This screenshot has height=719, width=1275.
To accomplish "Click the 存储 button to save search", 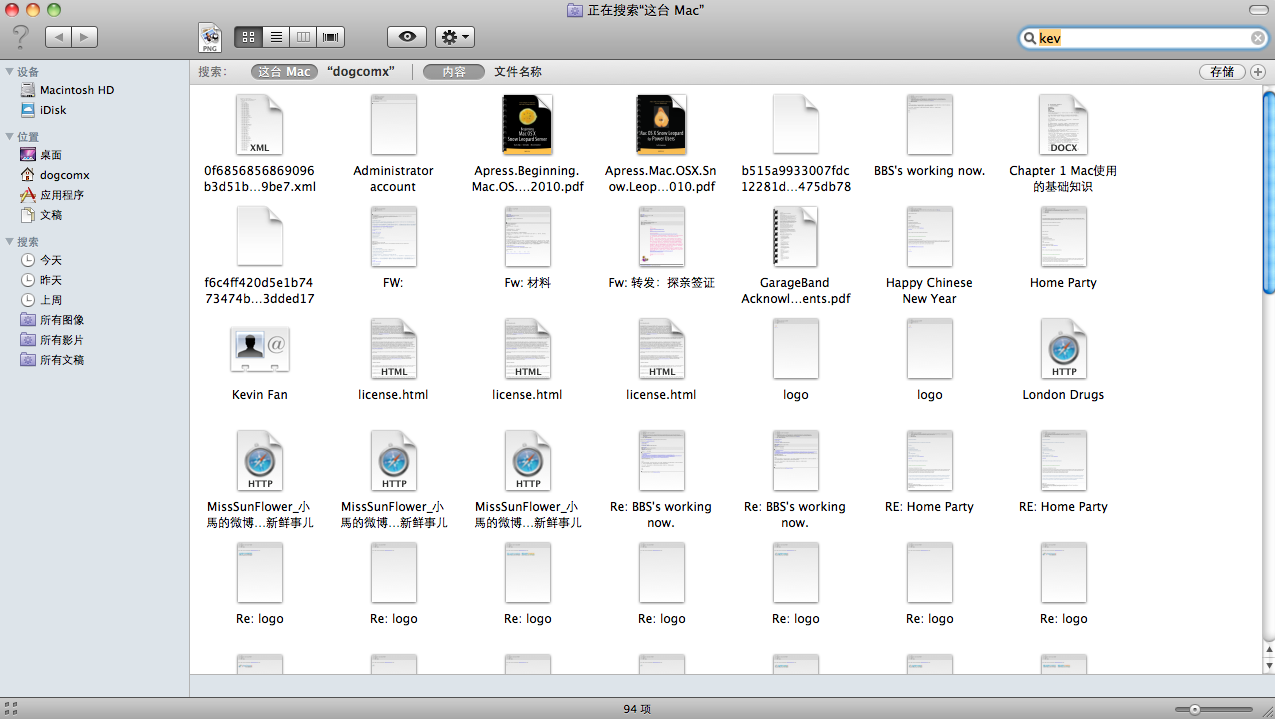I will coord(1222,72).
